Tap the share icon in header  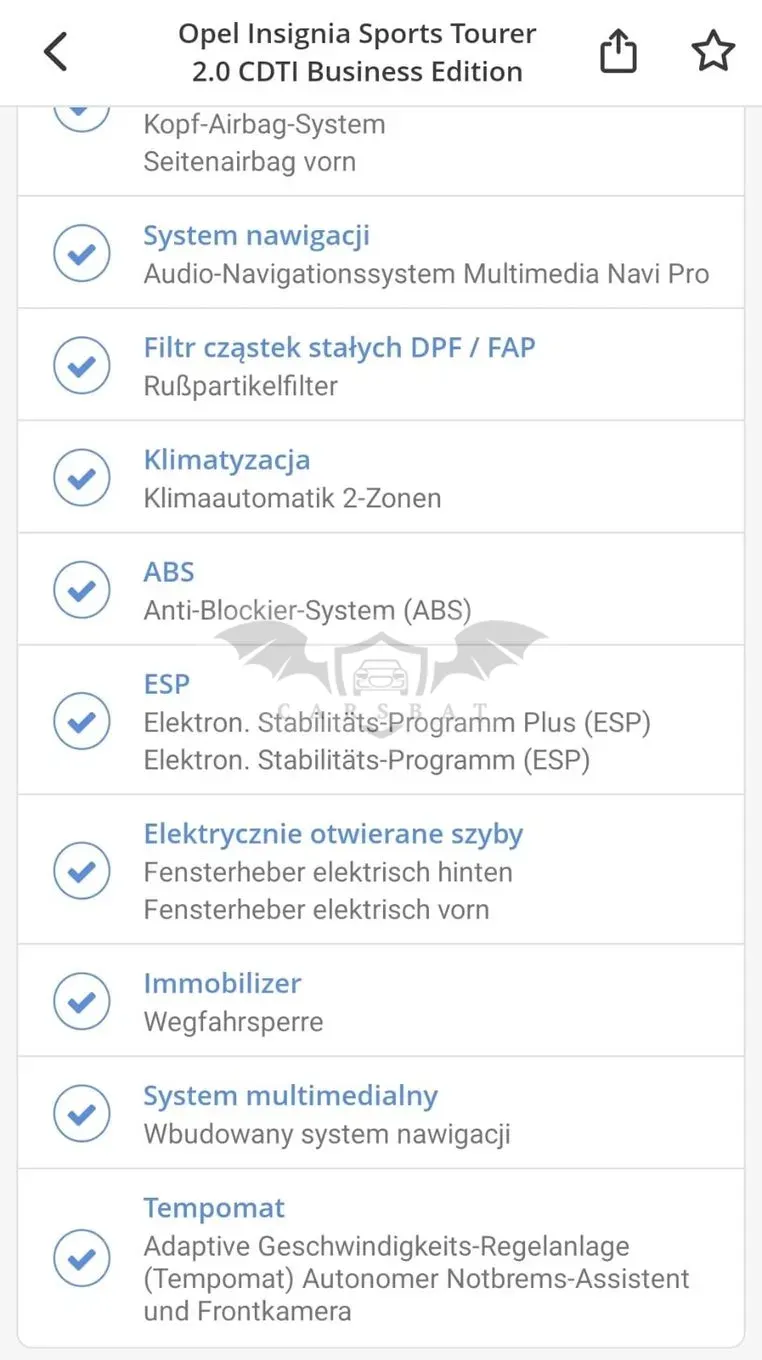click(618, 51)
